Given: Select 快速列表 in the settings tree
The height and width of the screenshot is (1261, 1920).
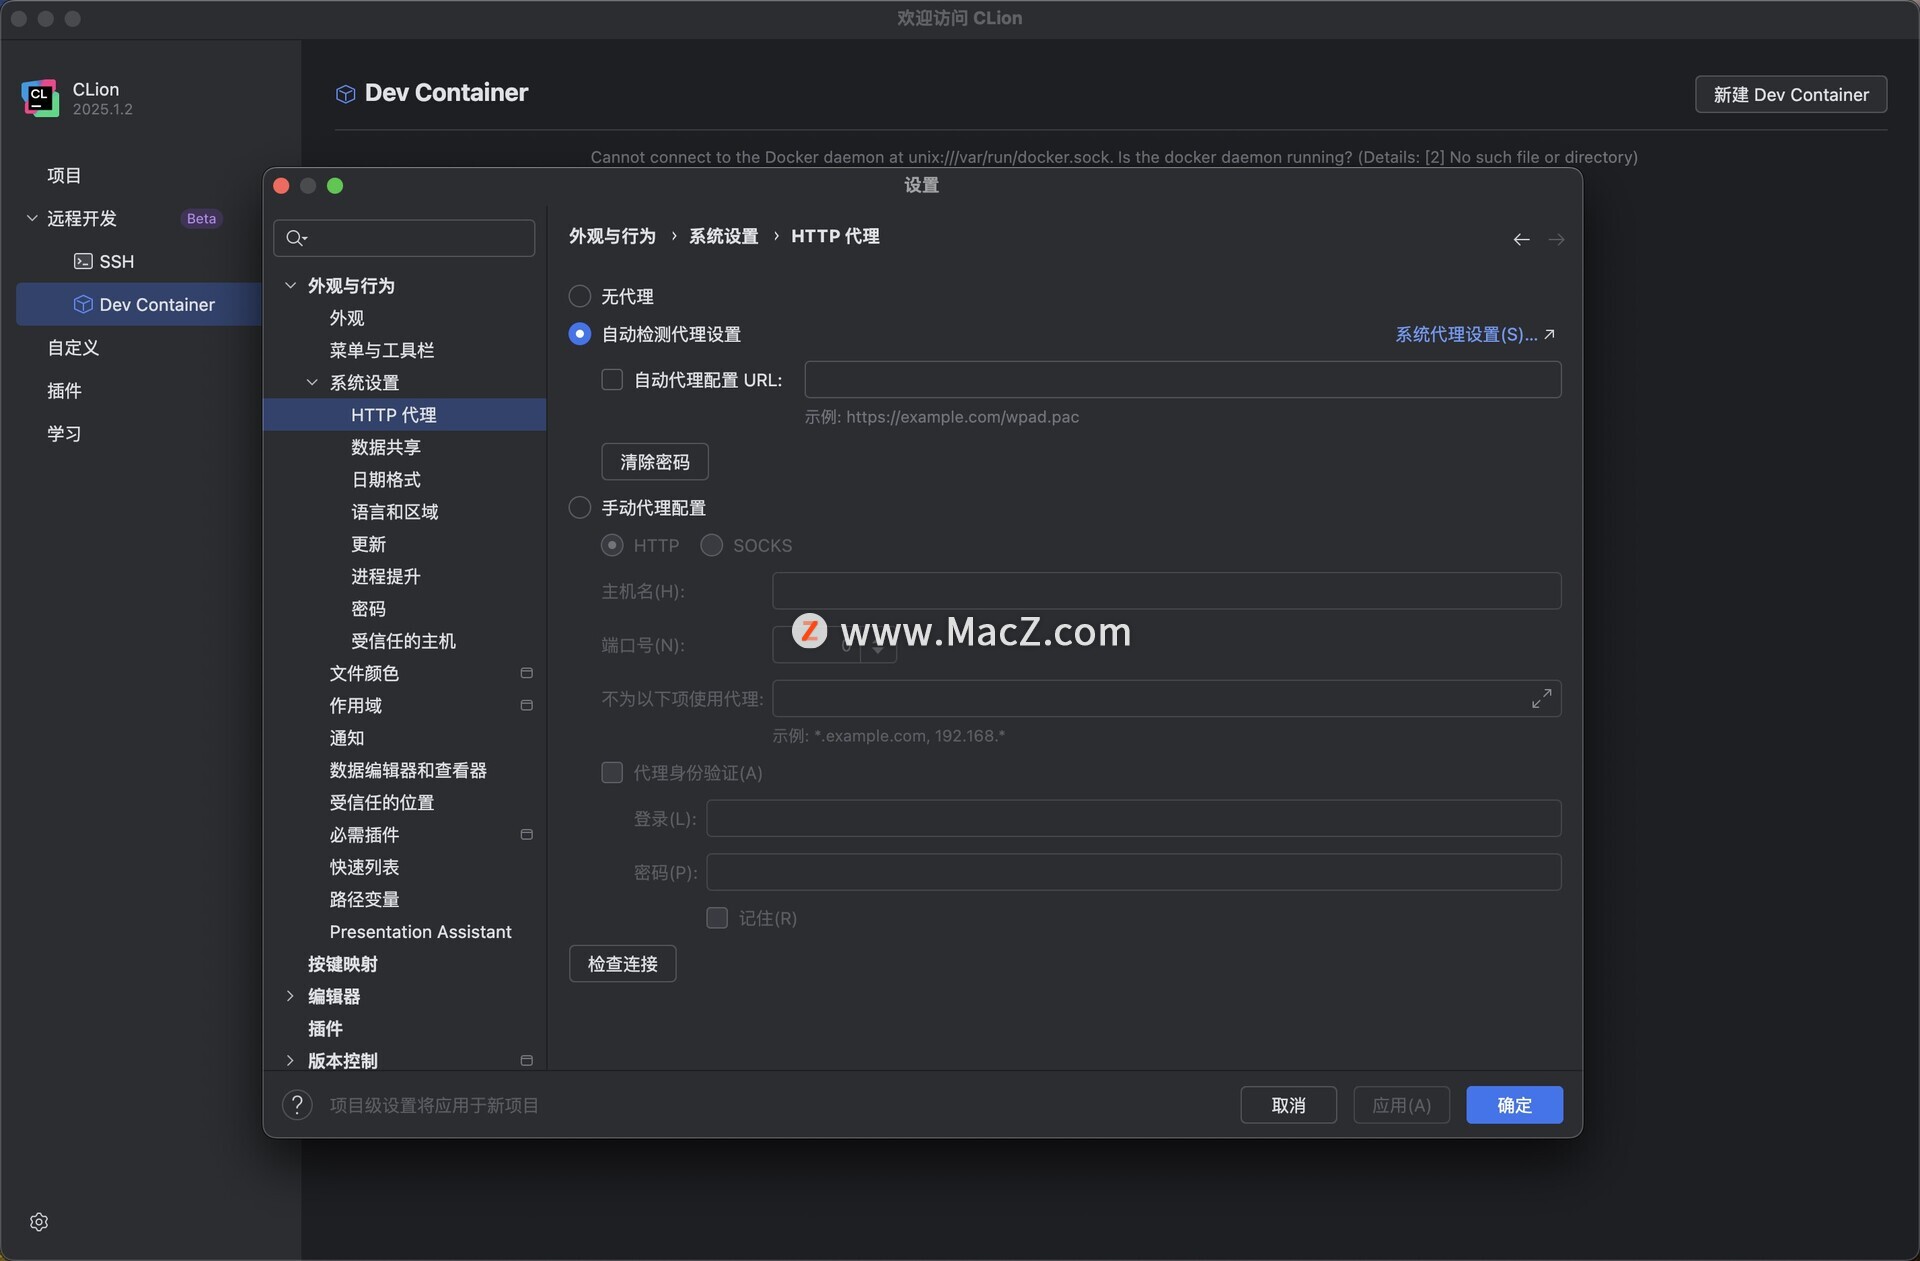Looking at the screenshot, I should [365, 867].
